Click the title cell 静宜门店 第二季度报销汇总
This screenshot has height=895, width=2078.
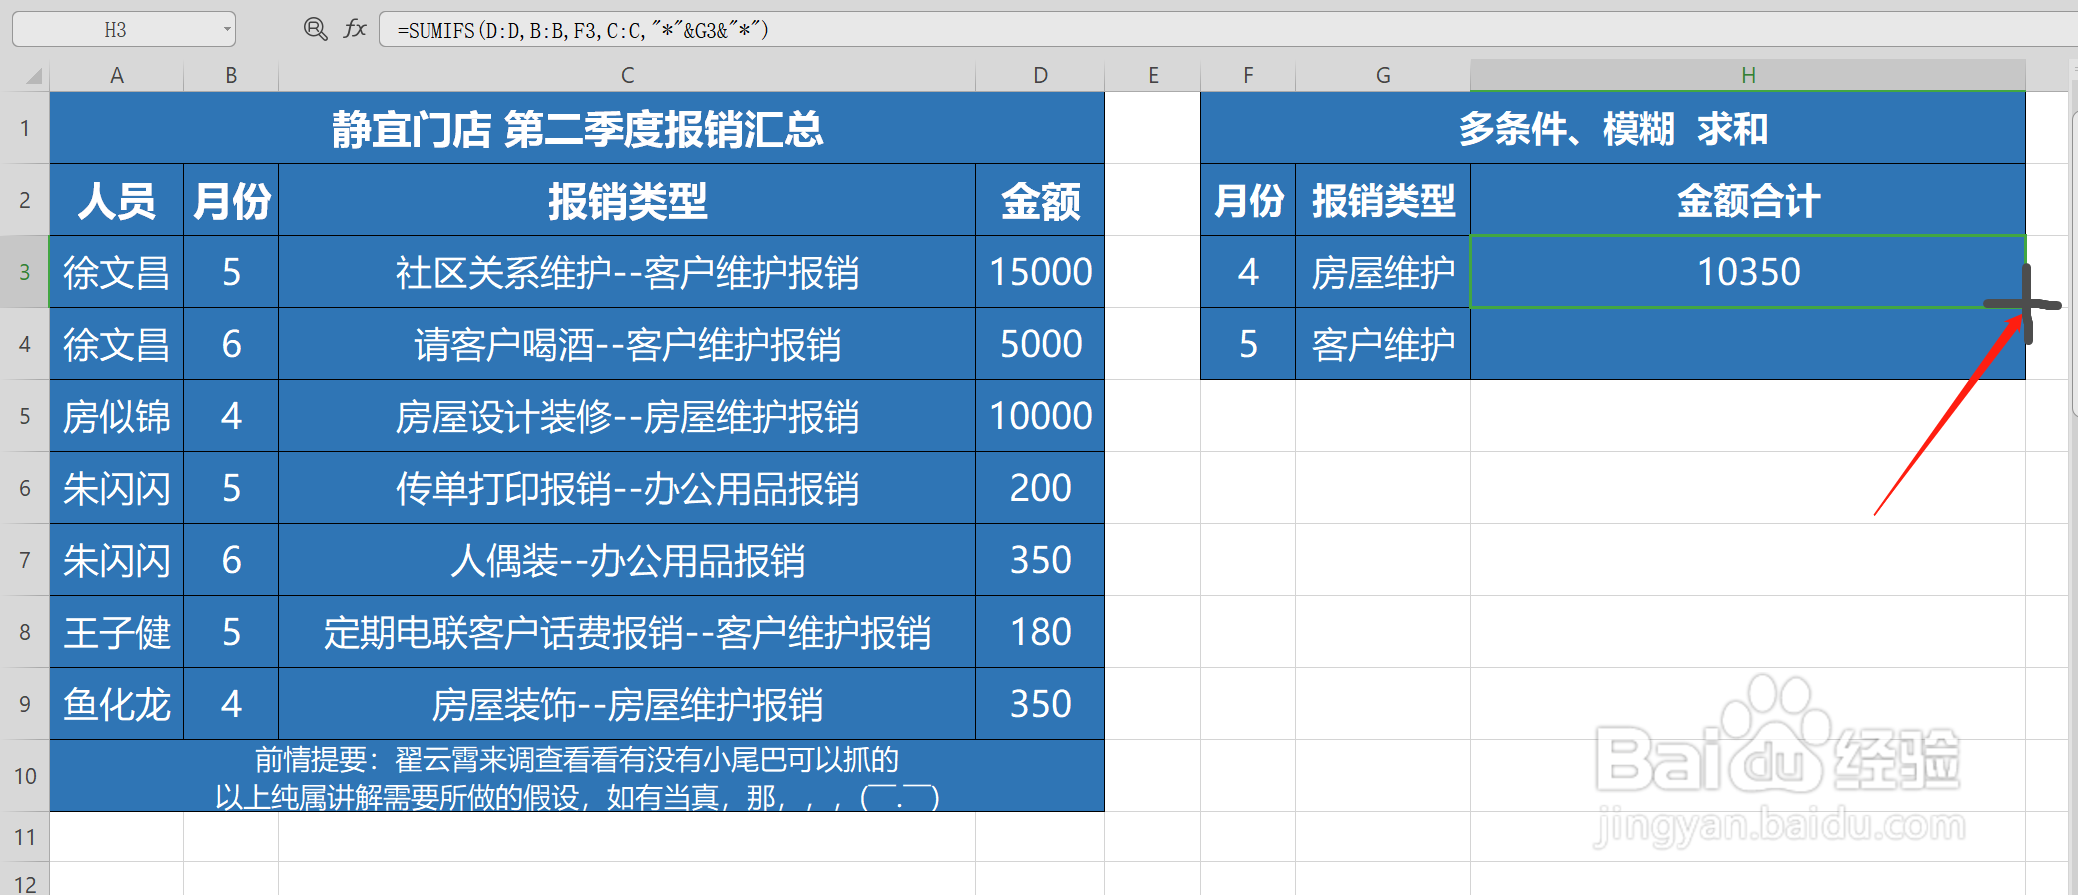pos(577,128)
